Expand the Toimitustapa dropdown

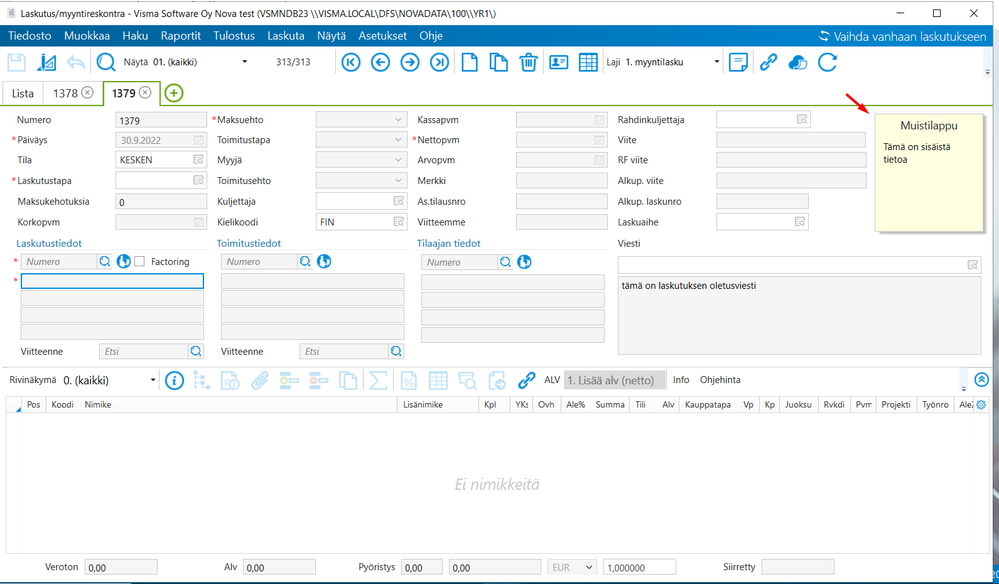tap(398, 139)
